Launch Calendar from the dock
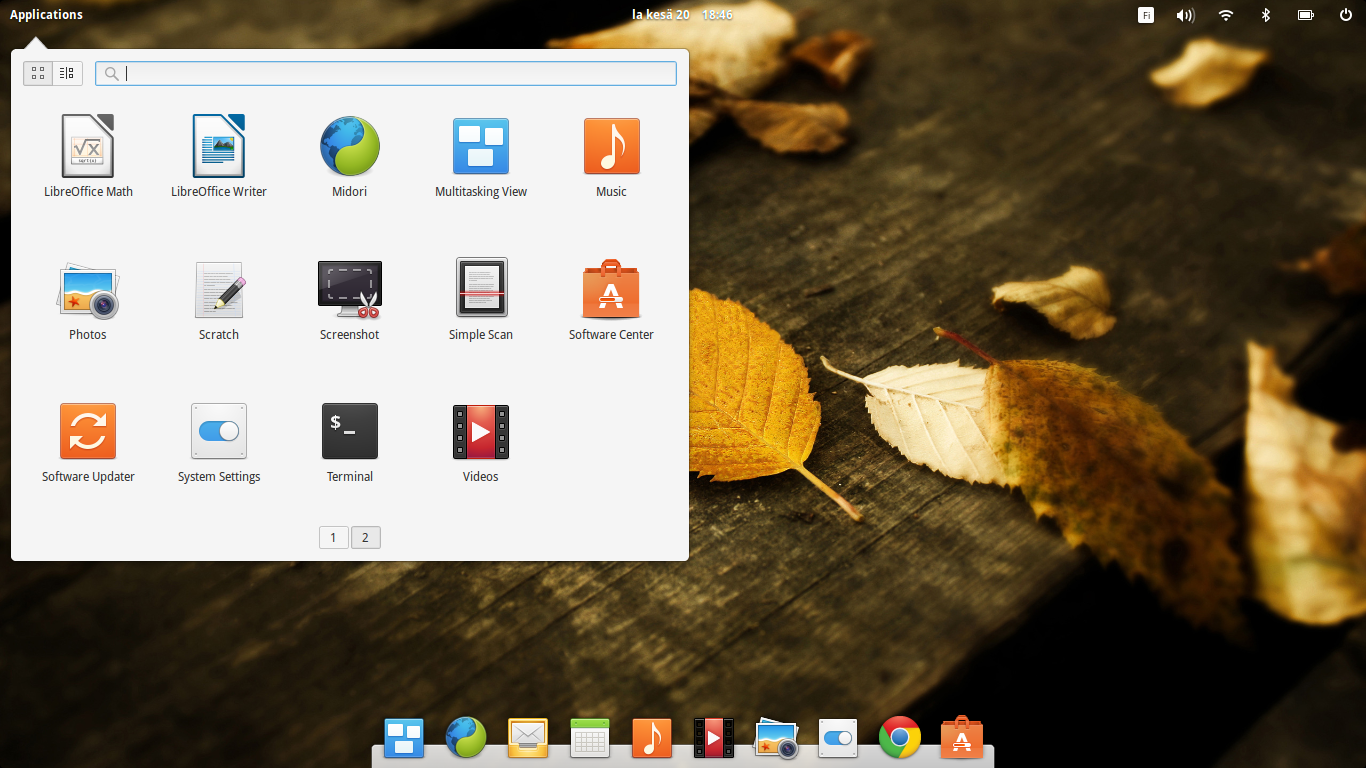1366x768 pixels. 590,738
